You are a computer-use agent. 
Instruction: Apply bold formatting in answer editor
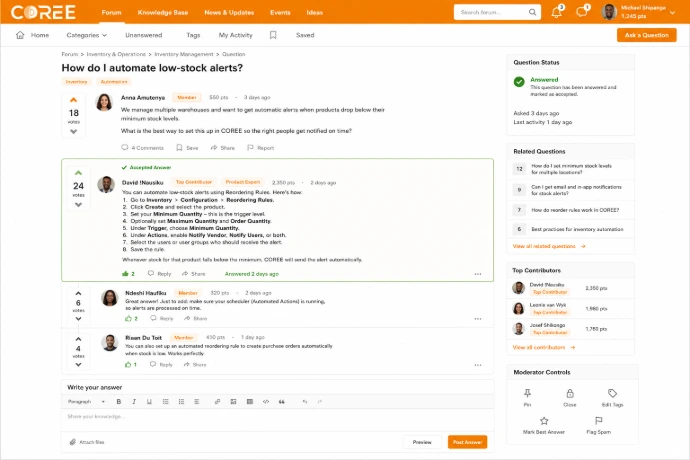pyautogui.click(x=118, y=401)
